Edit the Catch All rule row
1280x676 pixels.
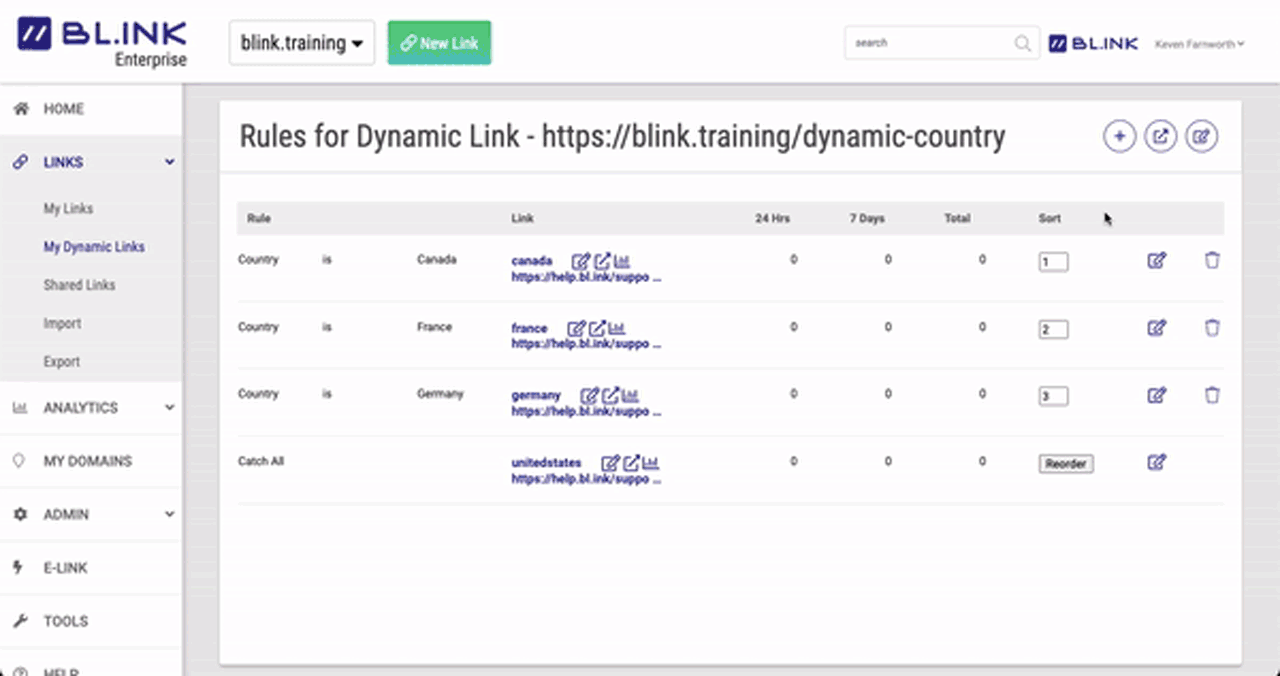[x=1157, y=462]
